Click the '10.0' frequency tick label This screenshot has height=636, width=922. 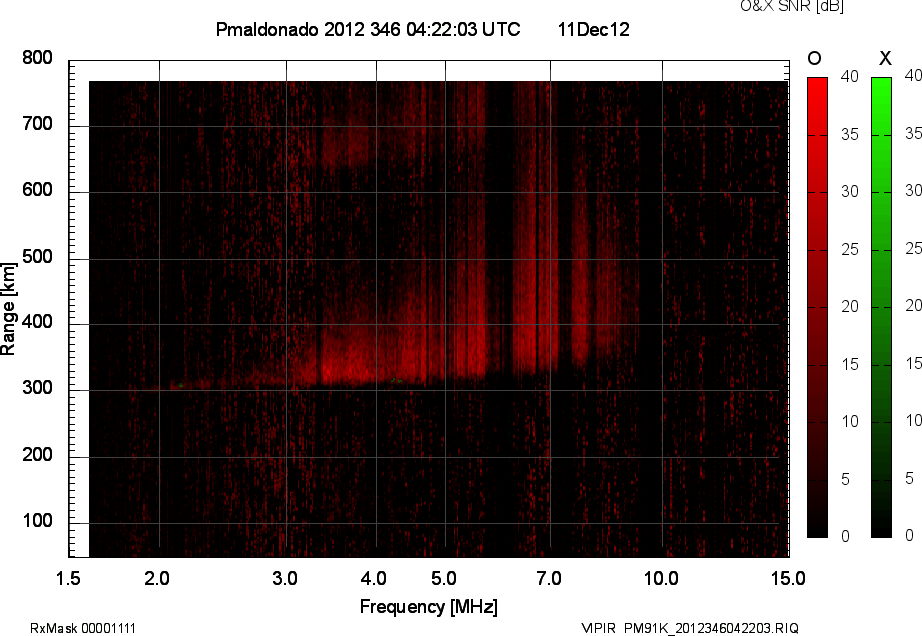pyautogui.click(x=661, y=578)
